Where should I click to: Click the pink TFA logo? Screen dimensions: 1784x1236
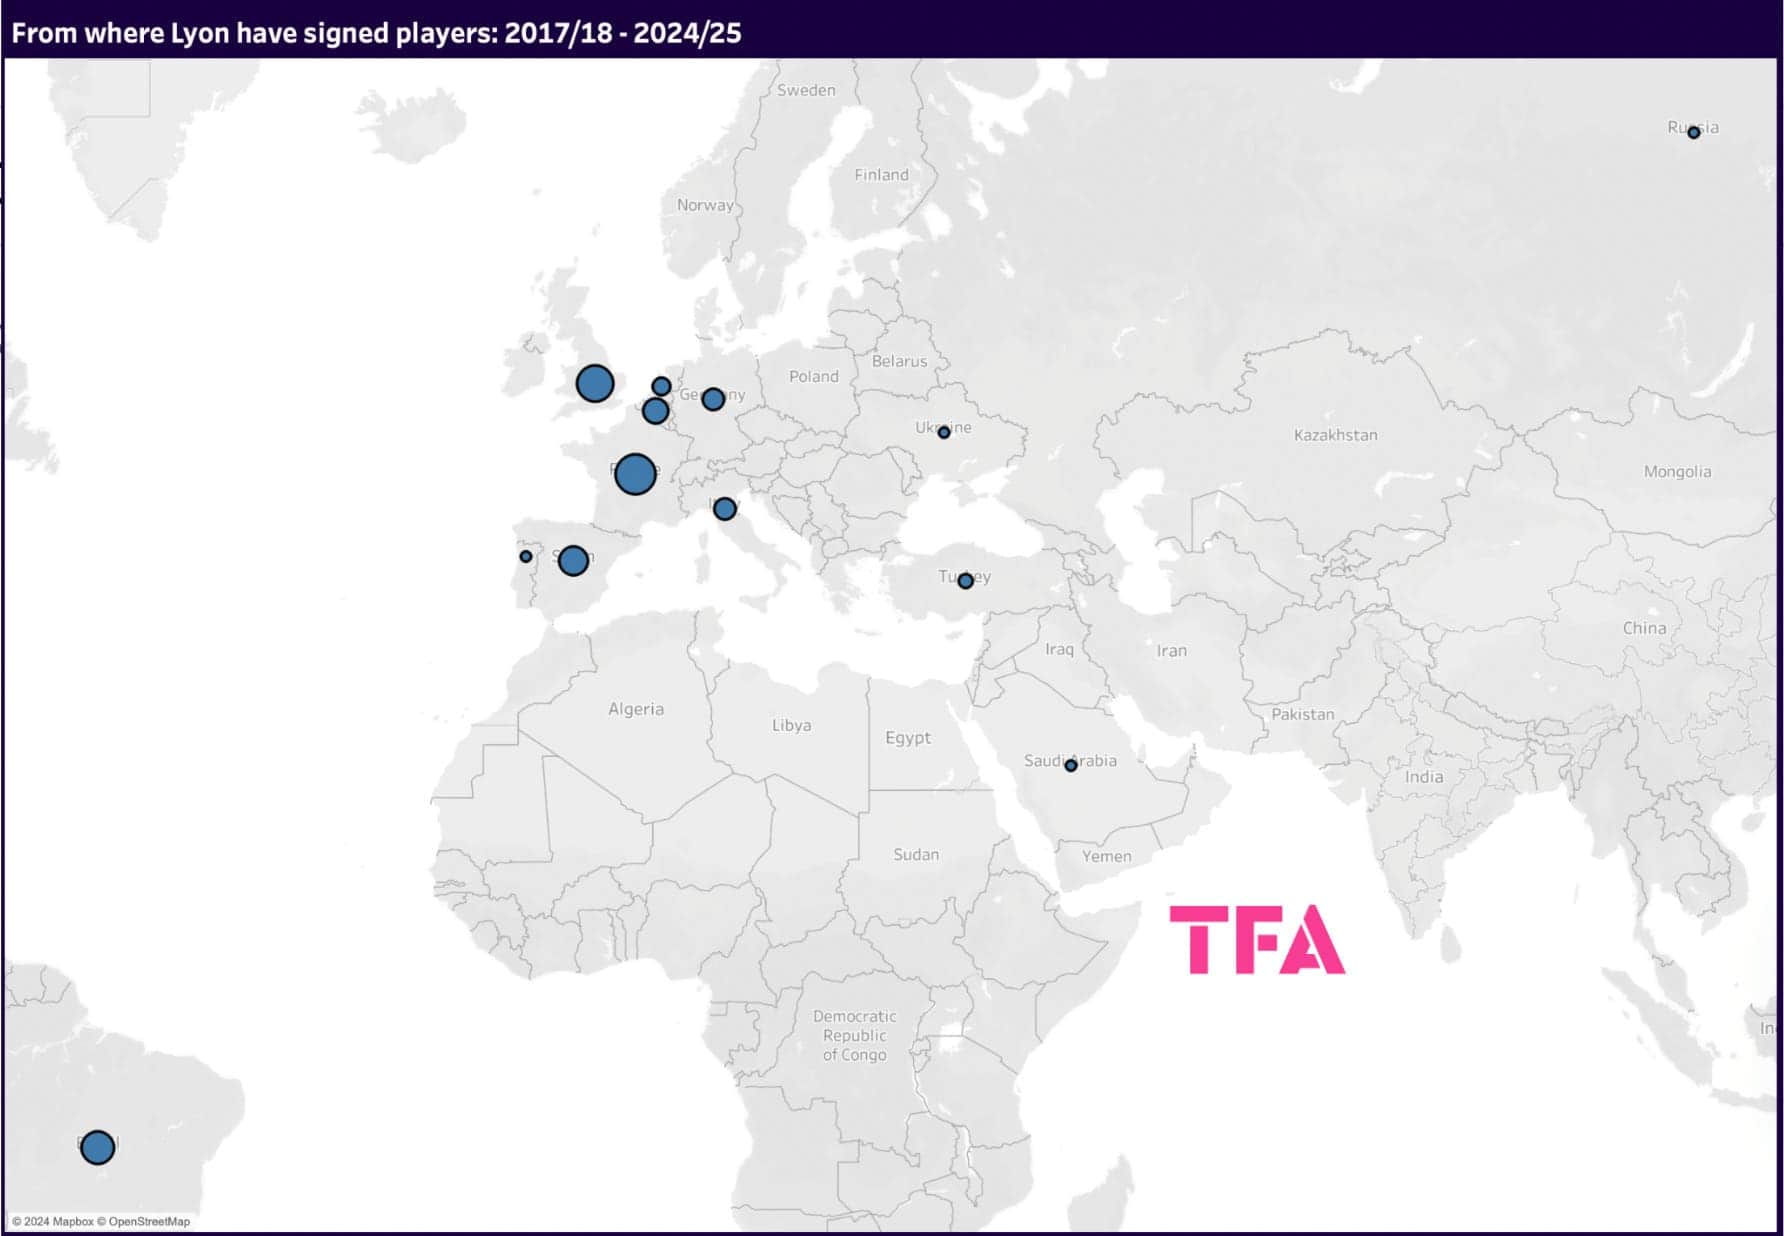[1256, 939]
